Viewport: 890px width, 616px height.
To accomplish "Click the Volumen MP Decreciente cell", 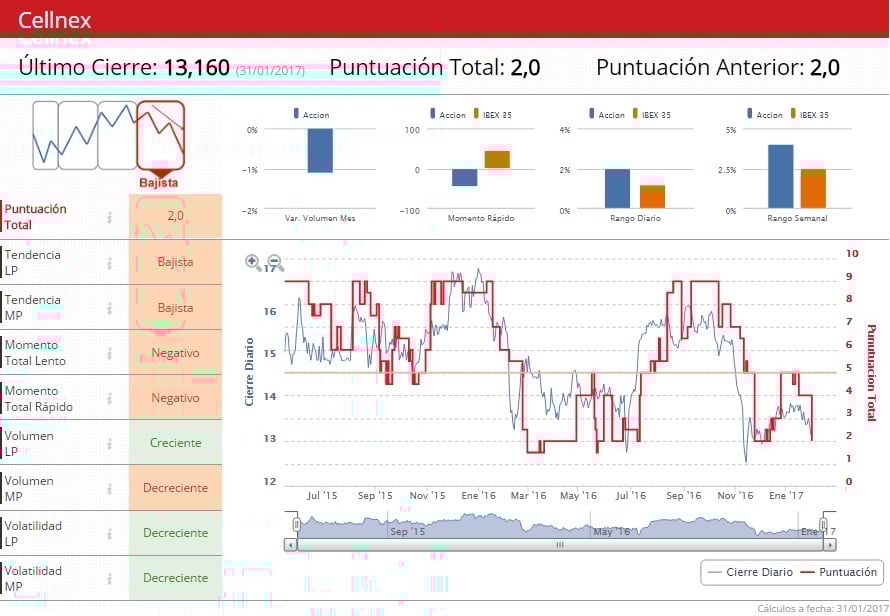I will (175, 488).
